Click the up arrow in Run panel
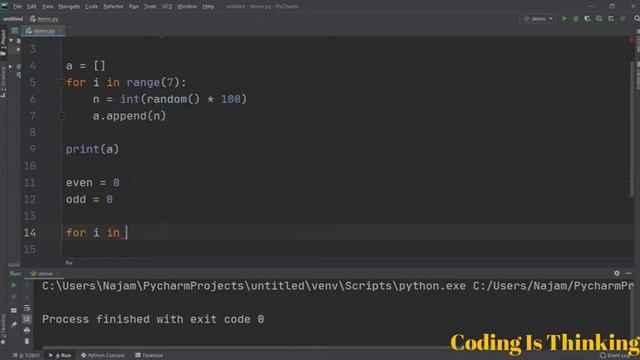640x360 pixels. 27,285
